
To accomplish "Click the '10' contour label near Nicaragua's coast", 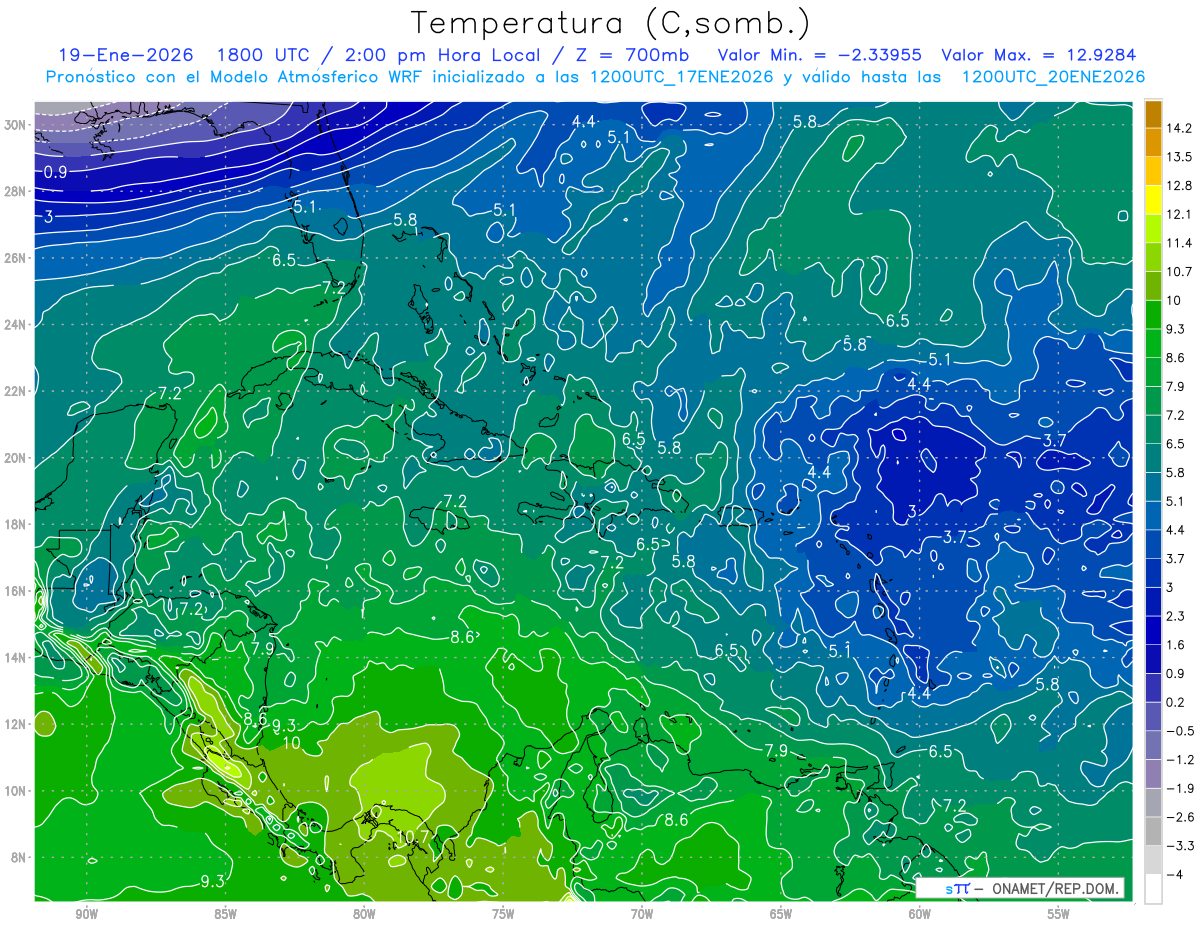I will [291, 743].
